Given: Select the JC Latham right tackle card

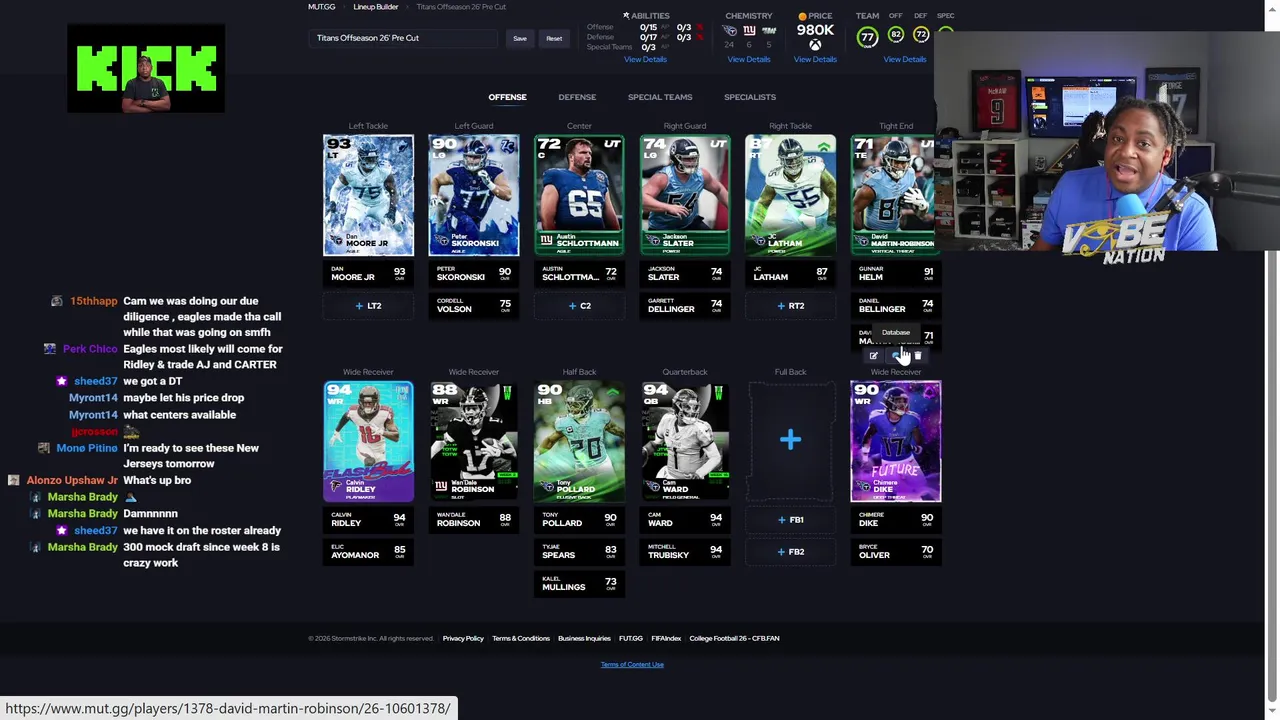Looking at the screenshot, I should point(790,195).
